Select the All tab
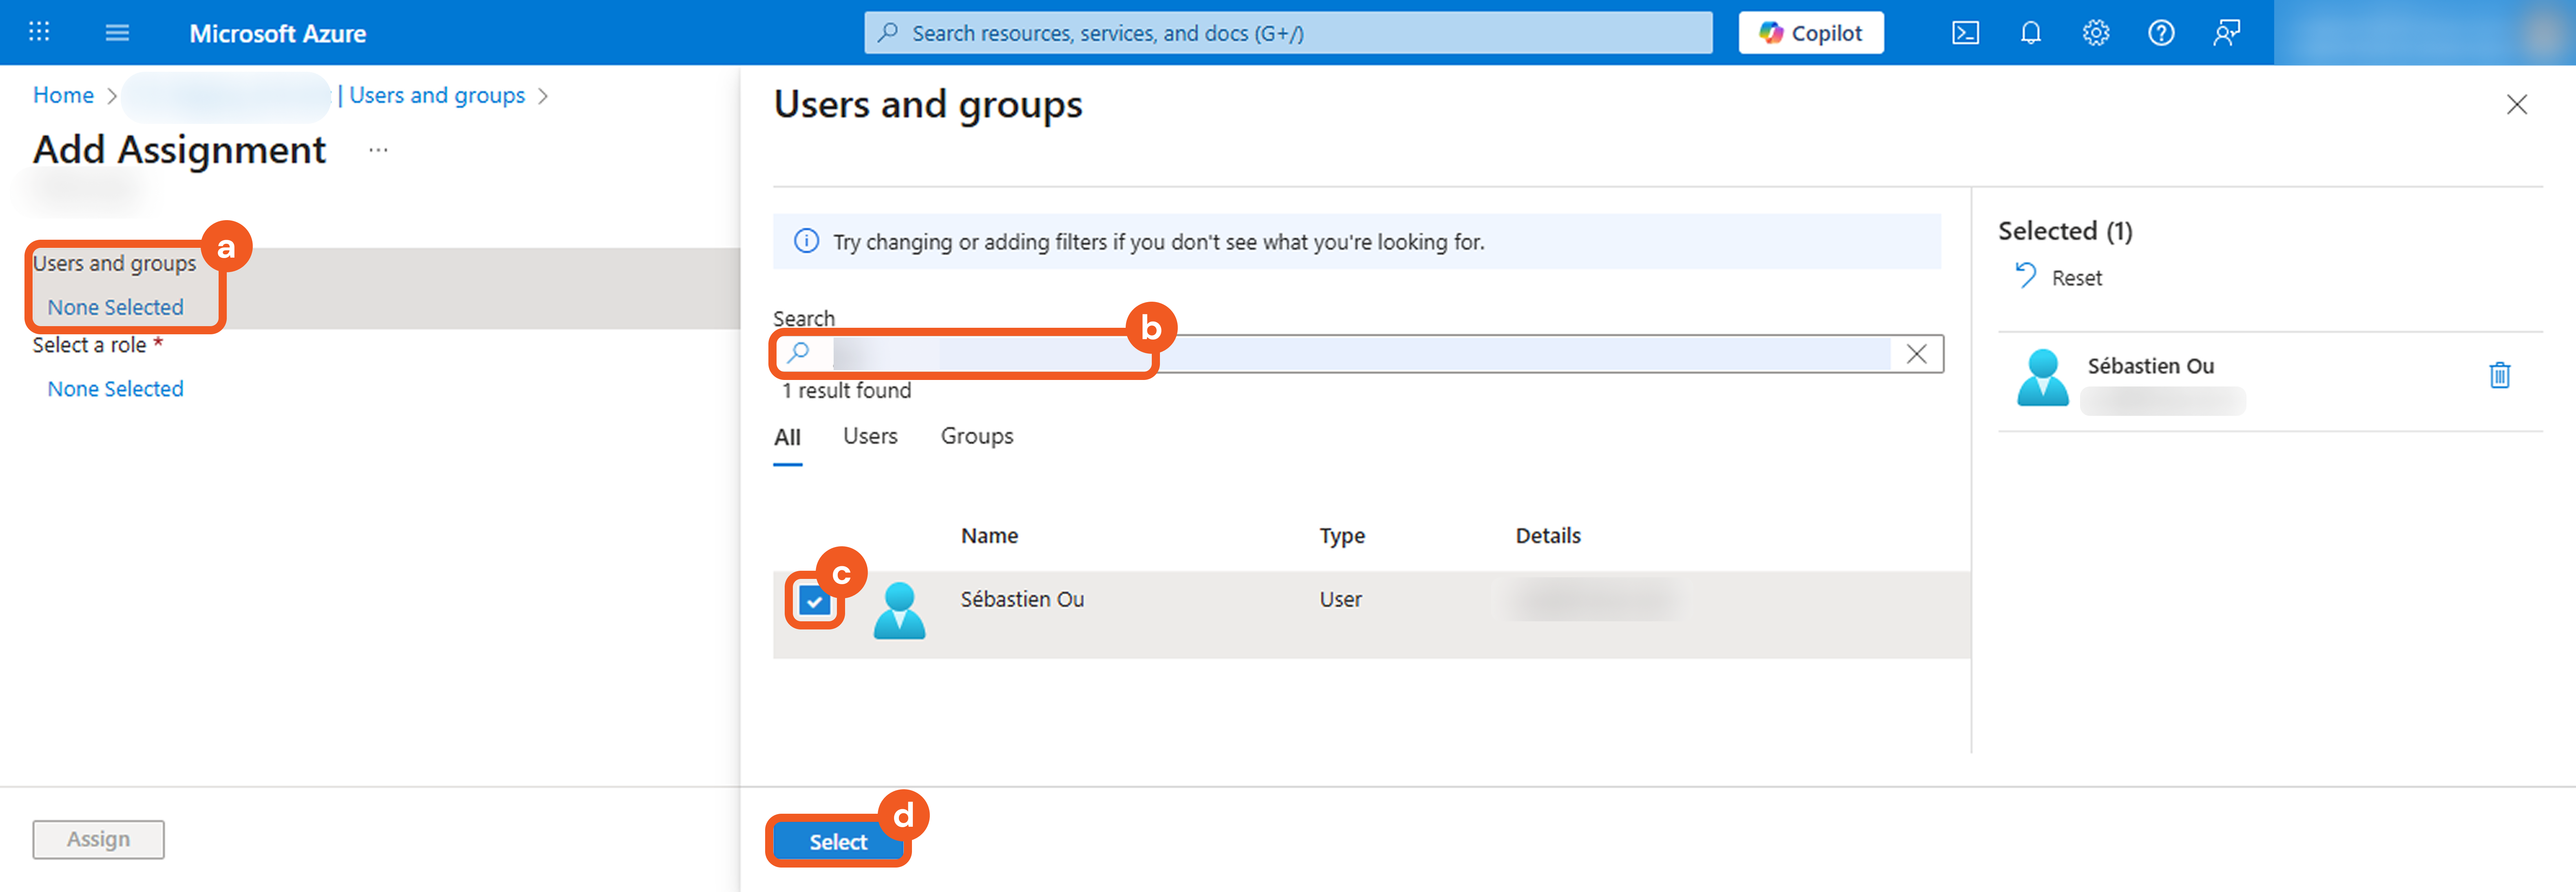This screenshot has height=892, width=2576. (787, 437)
